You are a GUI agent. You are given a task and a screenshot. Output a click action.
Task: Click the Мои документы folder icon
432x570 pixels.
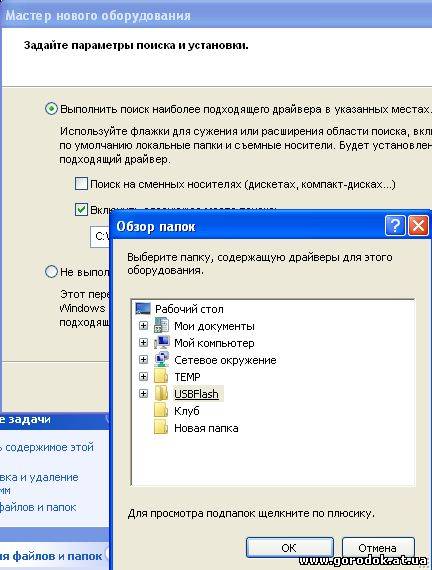click(161, 325)
